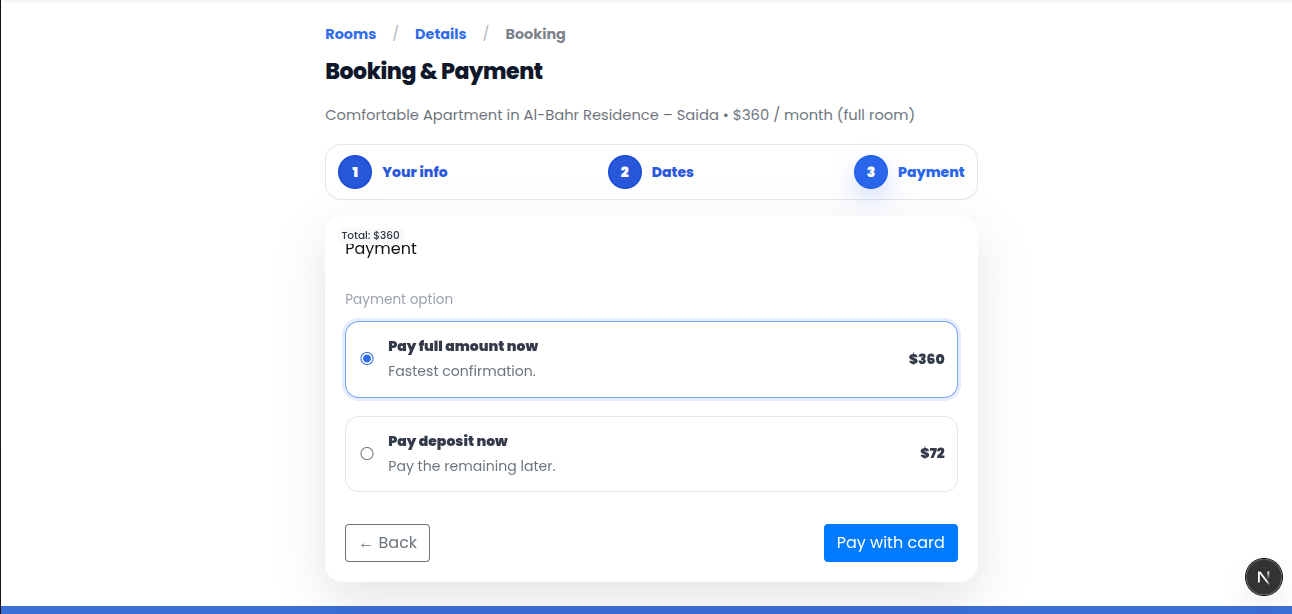Select the Pay deposit now radio

[367, 454]
